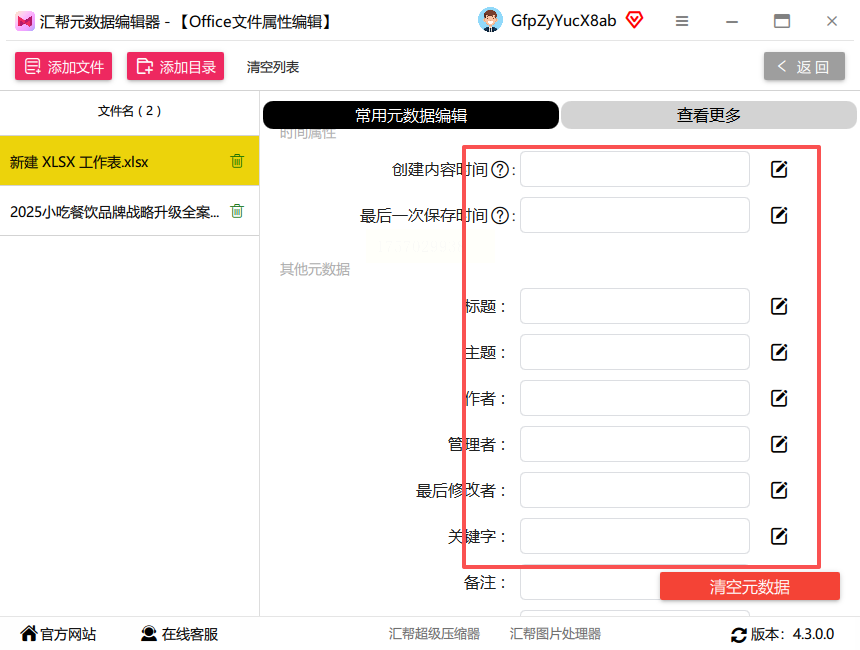
Task: Click 添加文件 button
Action: 64,66
